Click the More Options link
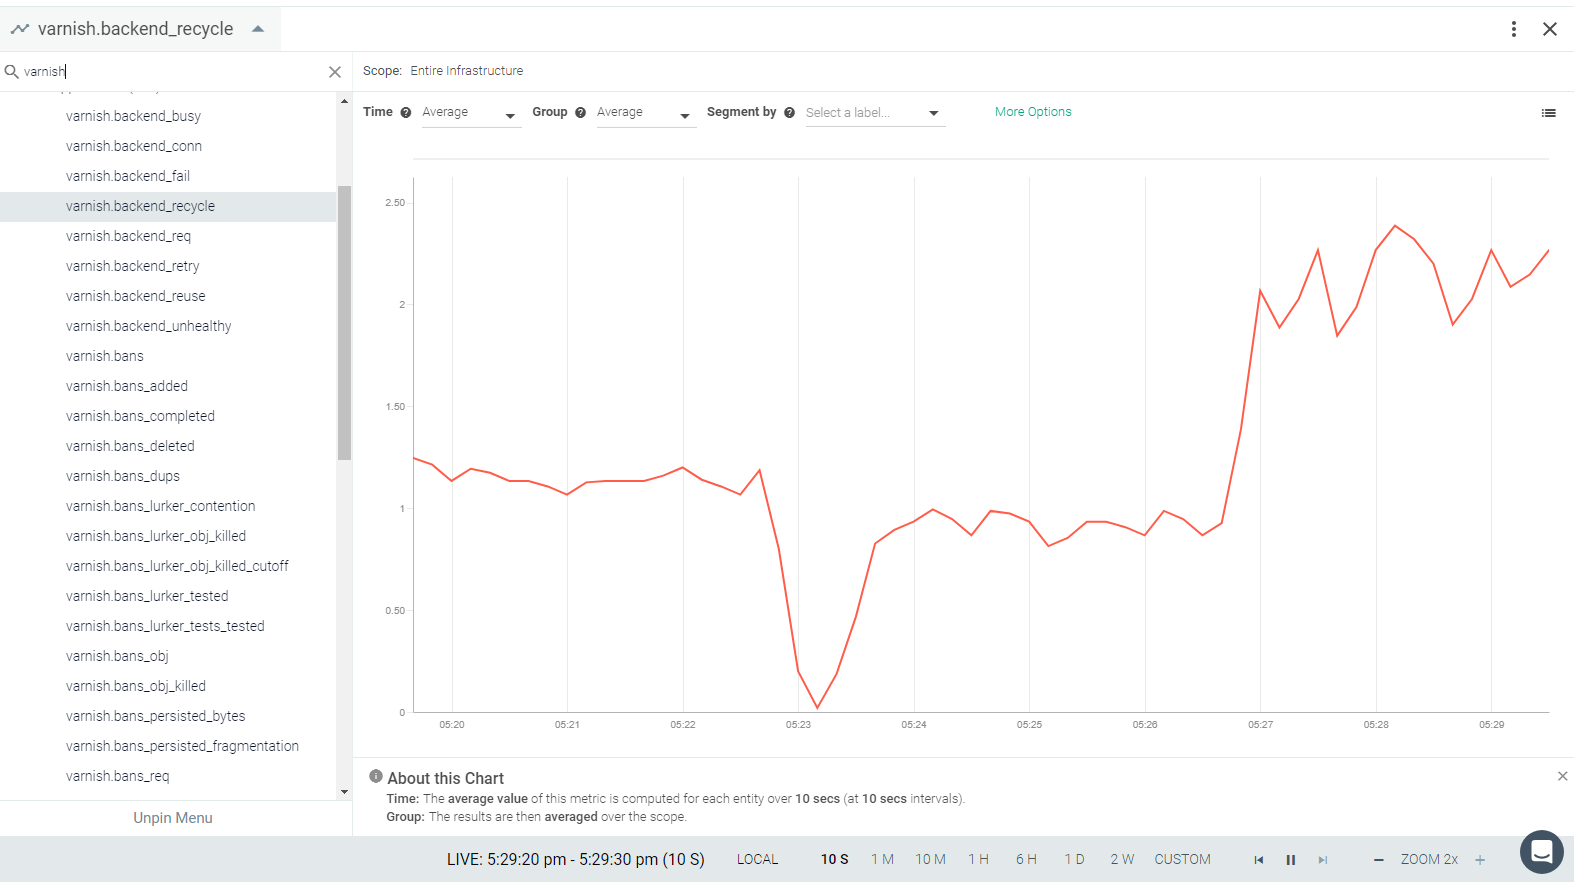This screenshot has width=1574, height=882. click(1033, 112)
